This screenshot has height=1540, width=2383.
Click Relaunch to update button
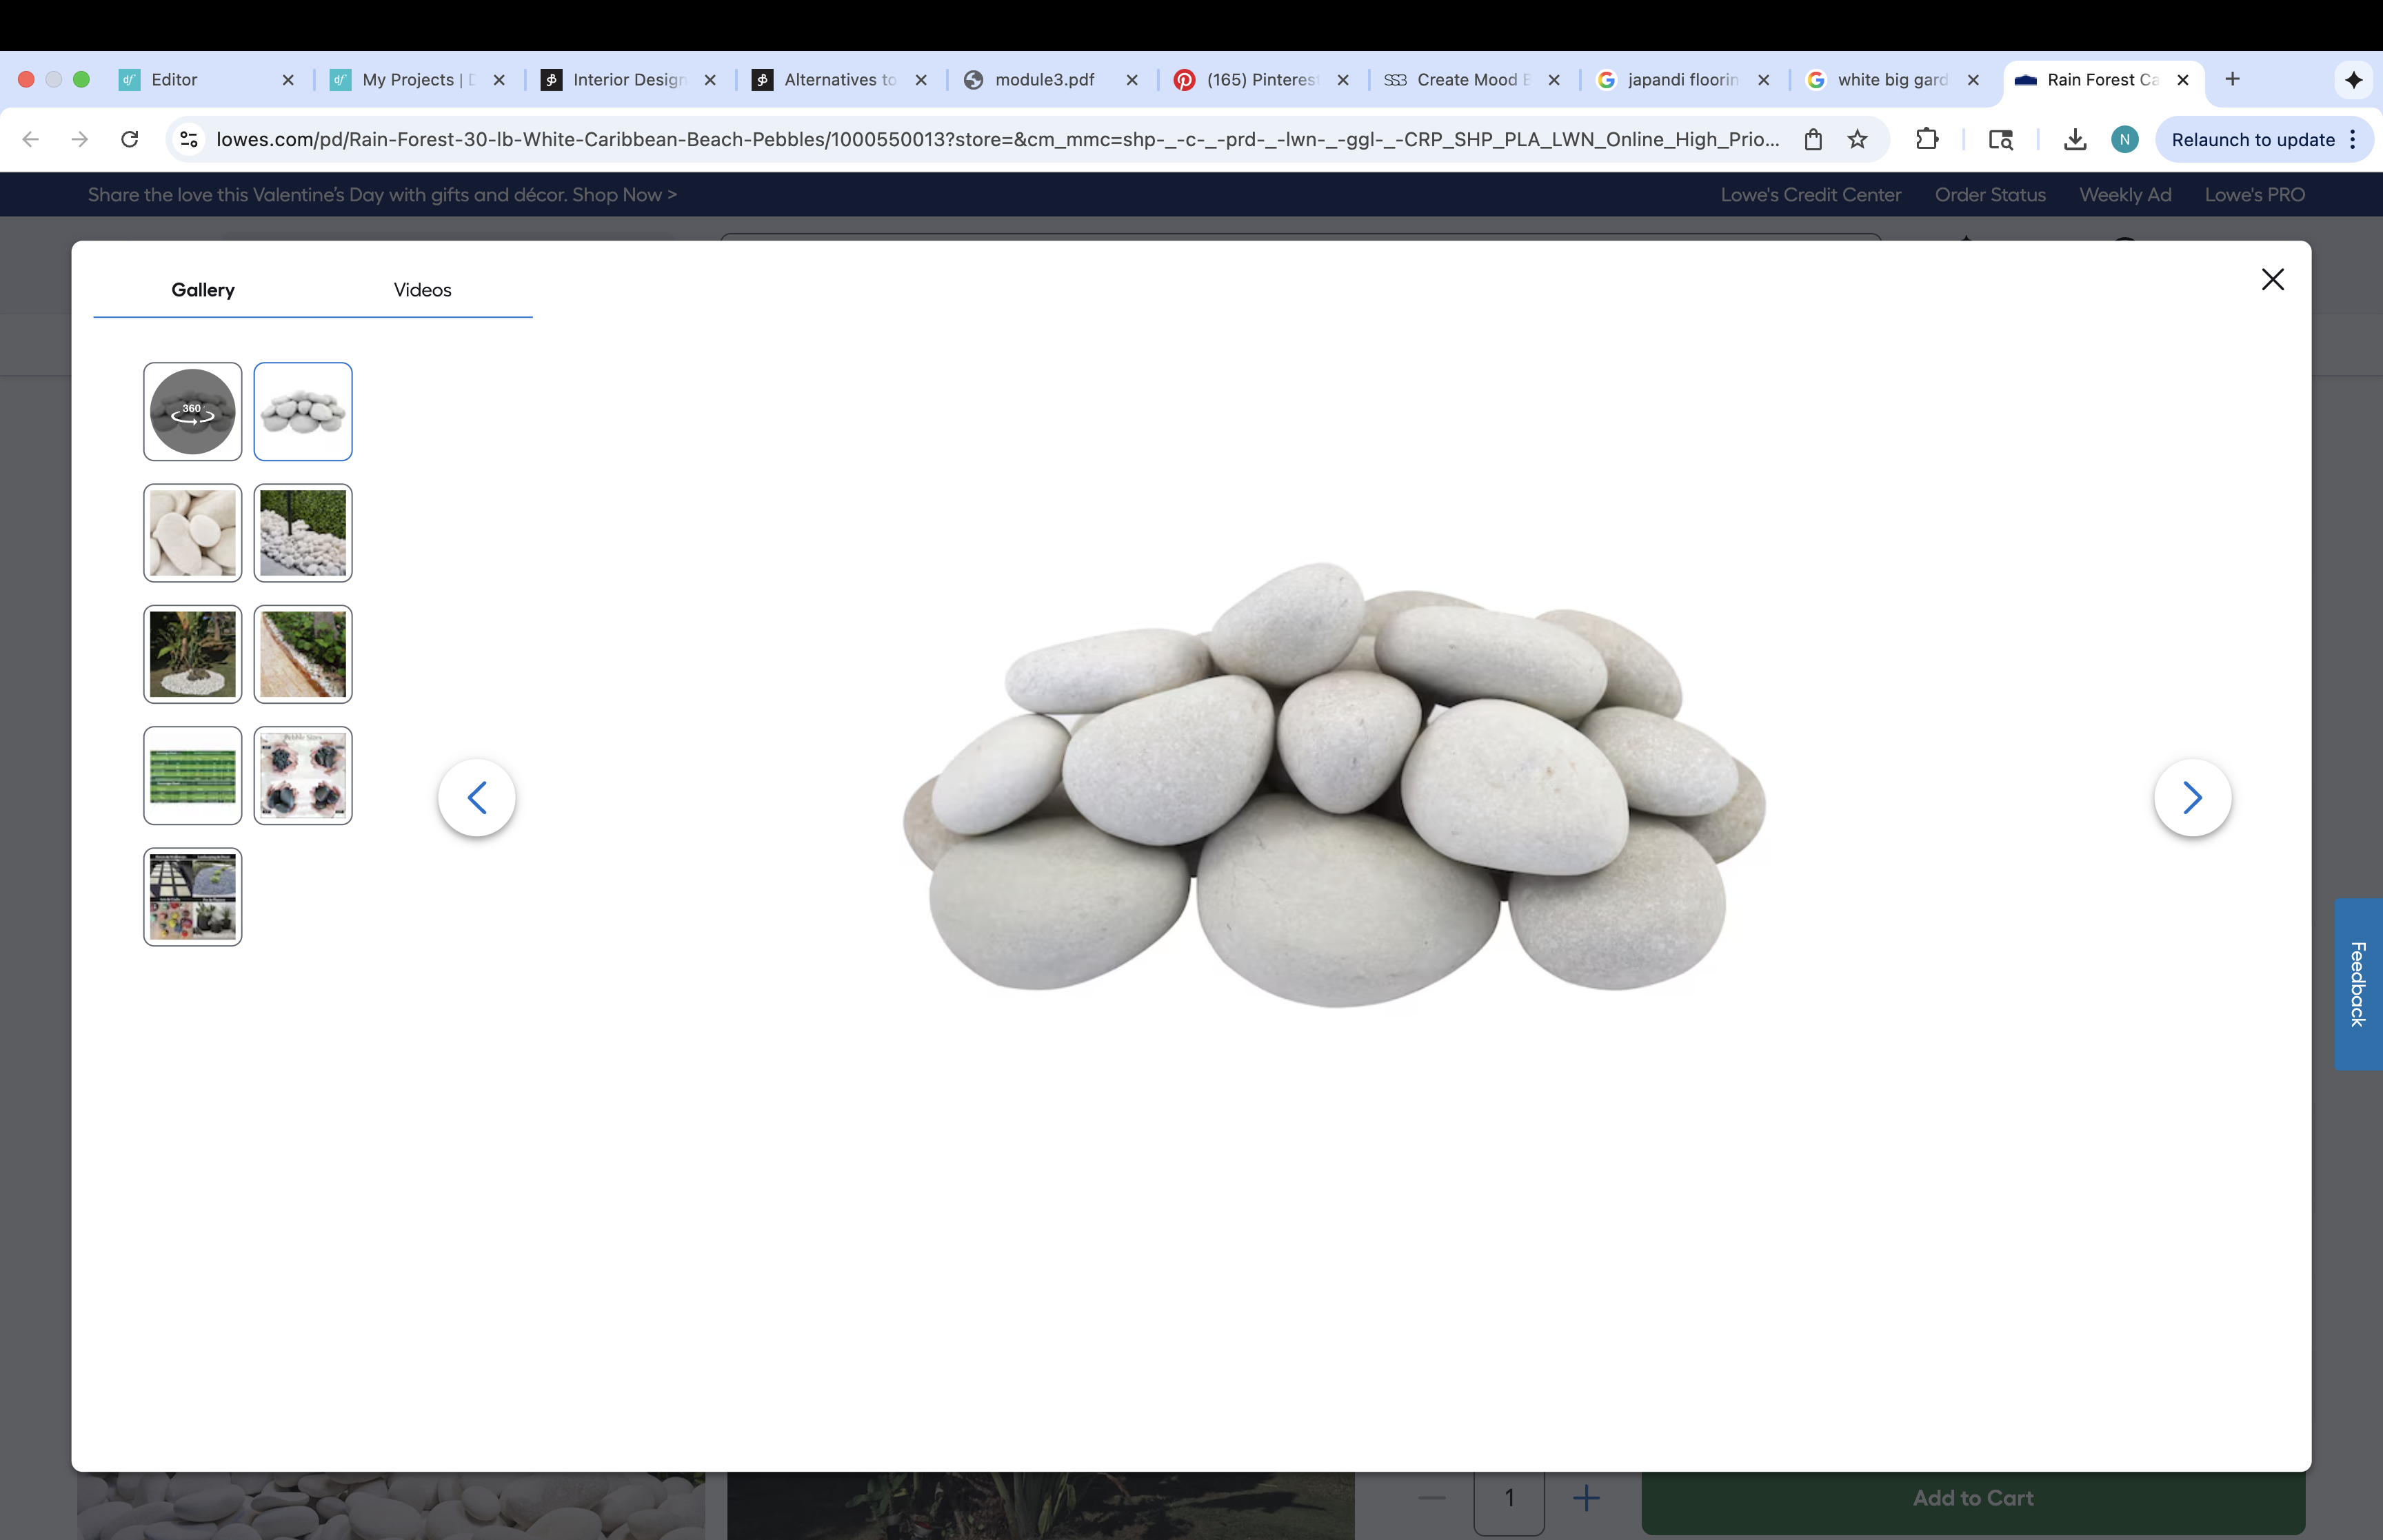2251,140
